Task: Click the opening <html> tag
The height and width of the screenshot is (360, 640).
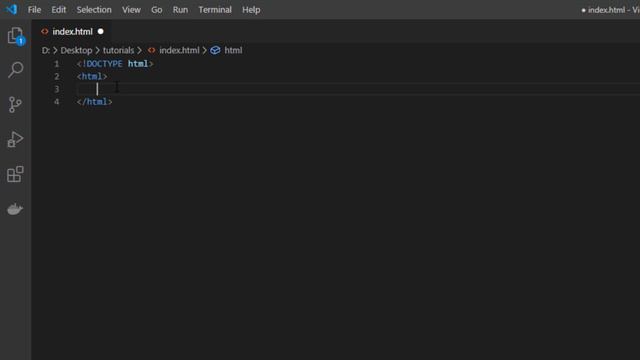Action: [x=92, y=77]
